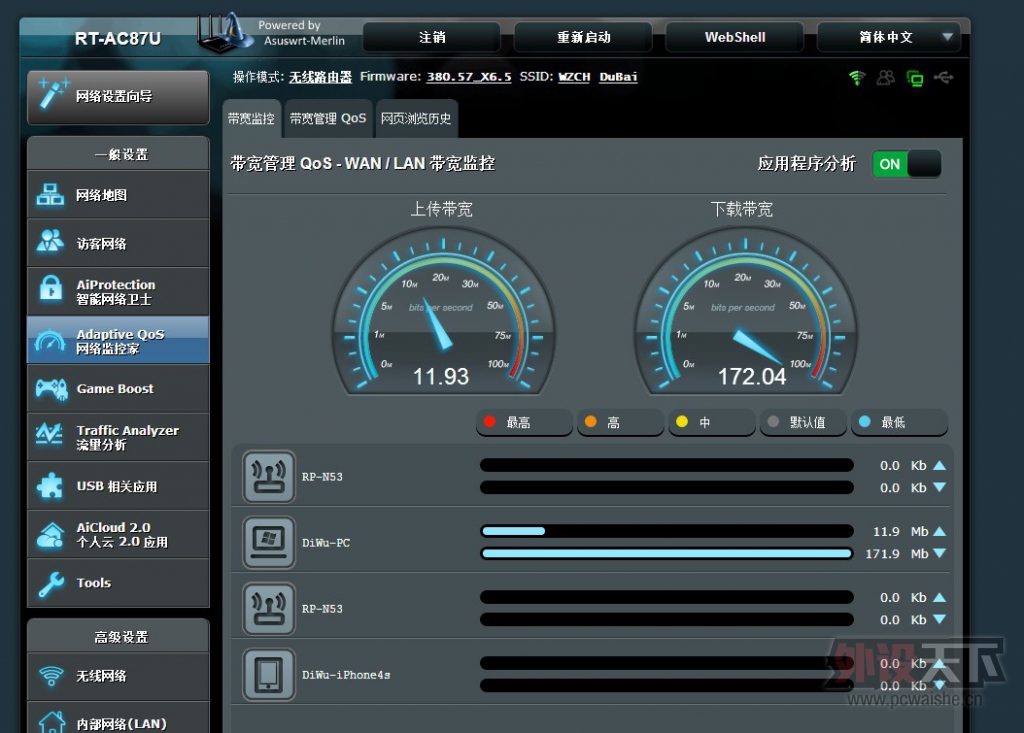Open AiProtection lock icon
Screen dimensions: 1024x733
[x=50, y=288]
